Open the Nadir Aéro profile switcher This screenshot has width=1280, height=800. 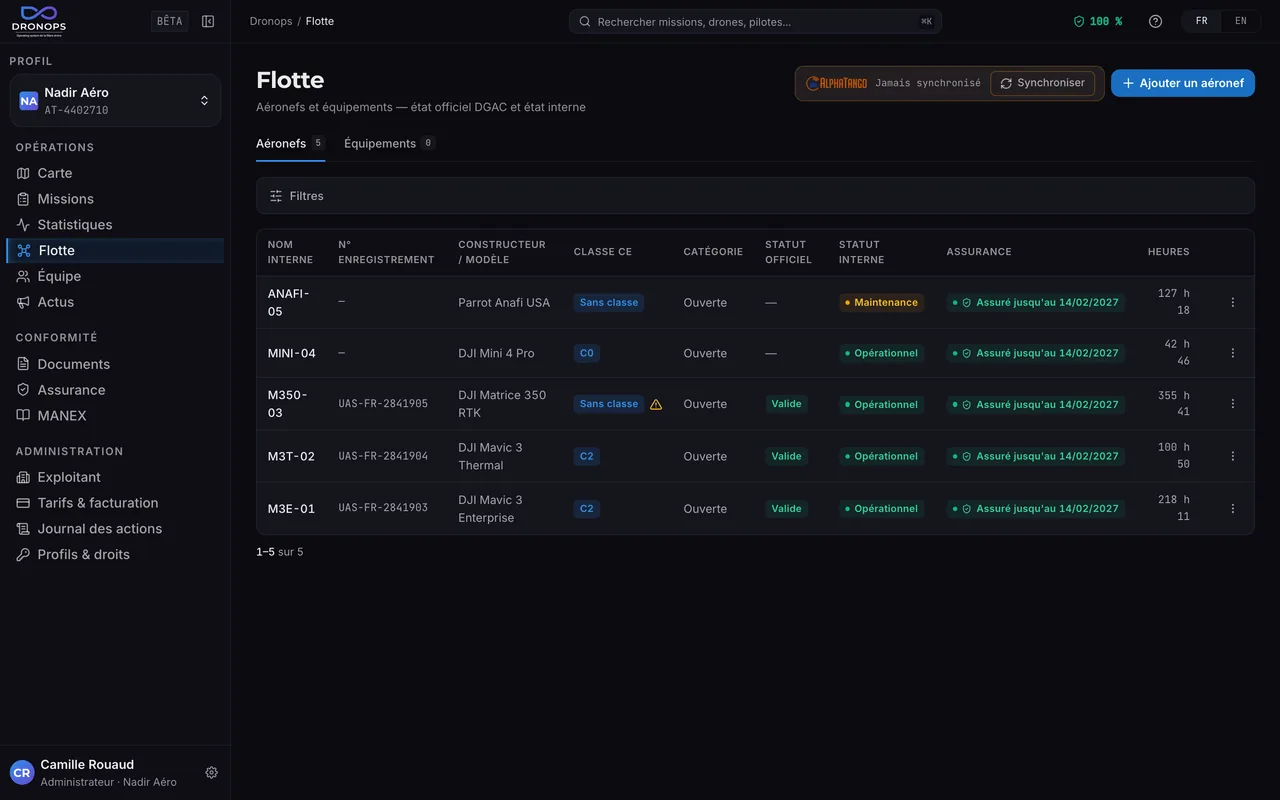115,101
